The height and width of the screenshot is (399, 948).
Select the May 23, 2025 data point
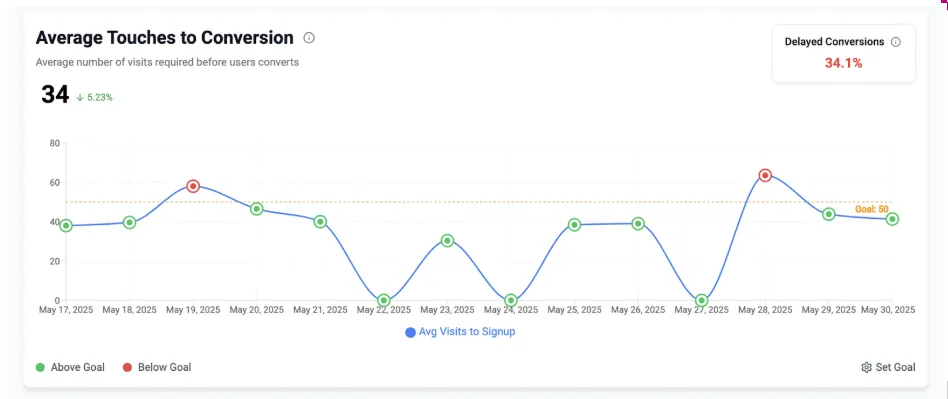[447, 241]
